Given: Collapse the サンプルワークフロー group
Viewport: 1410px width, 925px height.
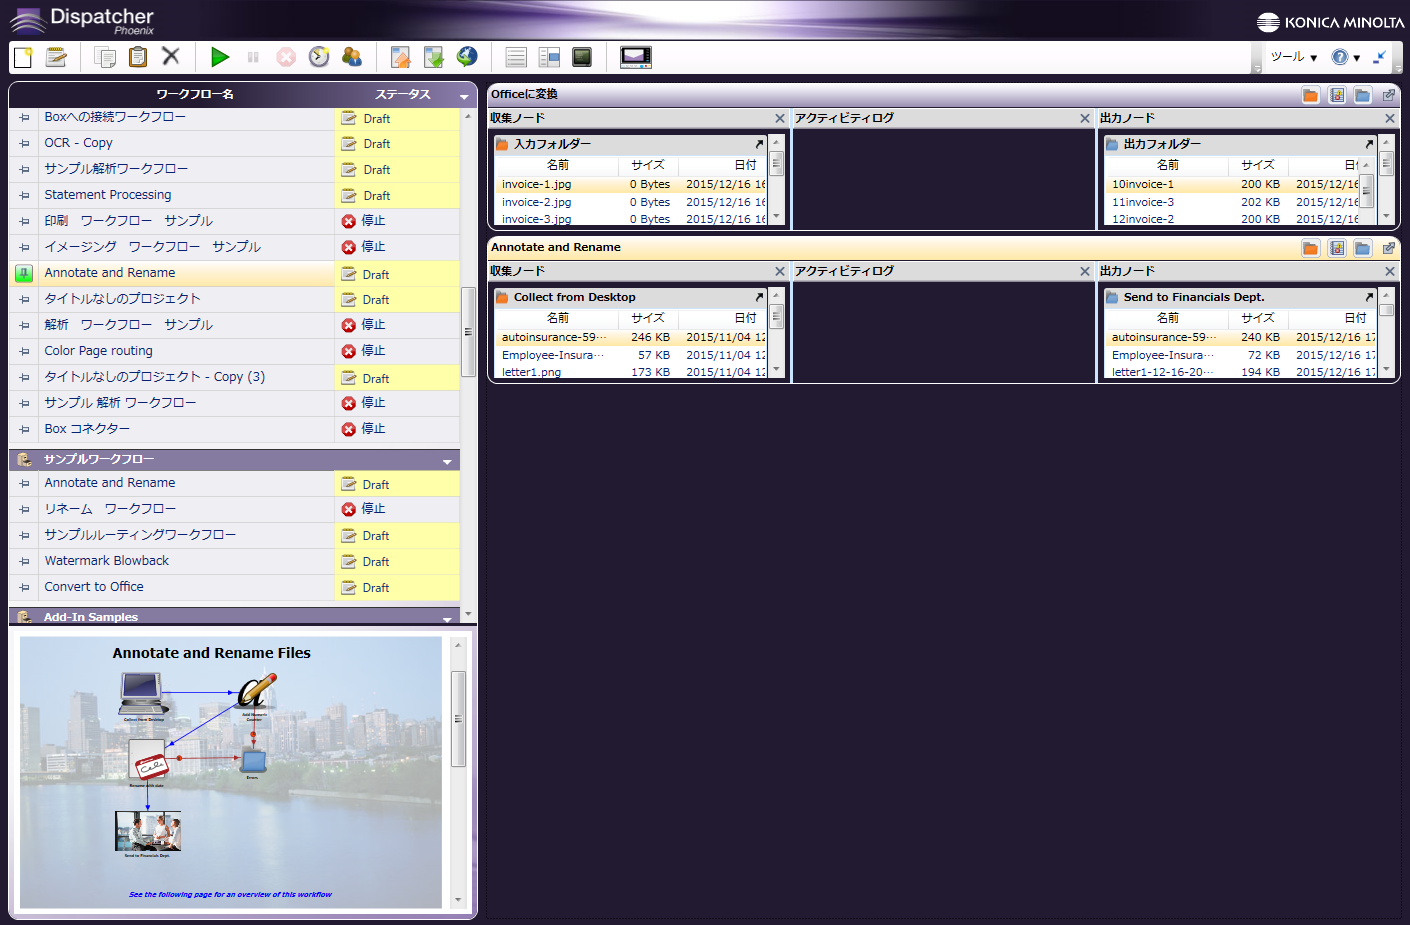Looking at the screenshot, I should coord(447,461).
